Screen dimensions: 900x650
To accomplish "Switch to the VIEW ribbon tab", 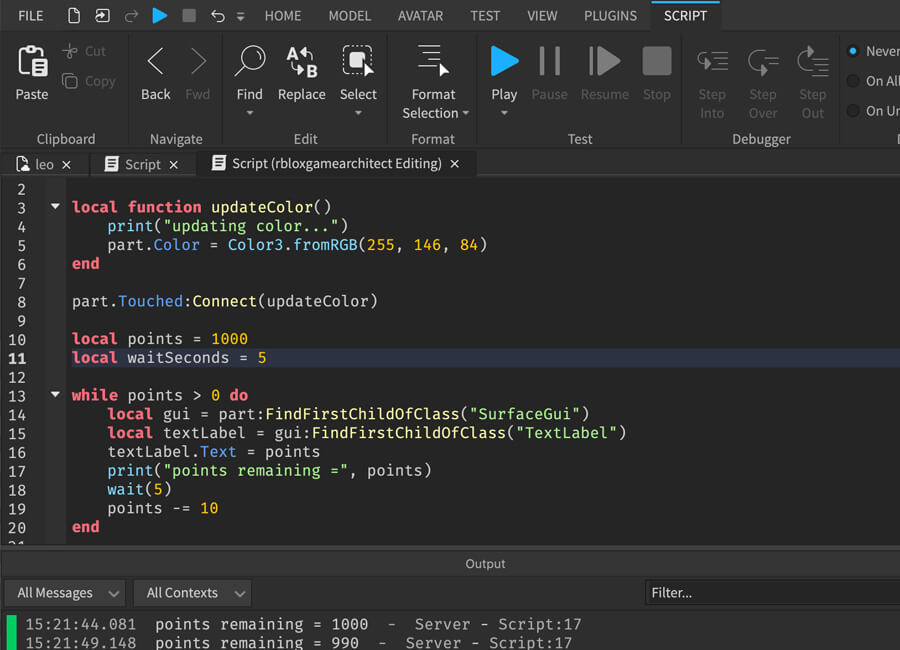I will pos(542,16).
